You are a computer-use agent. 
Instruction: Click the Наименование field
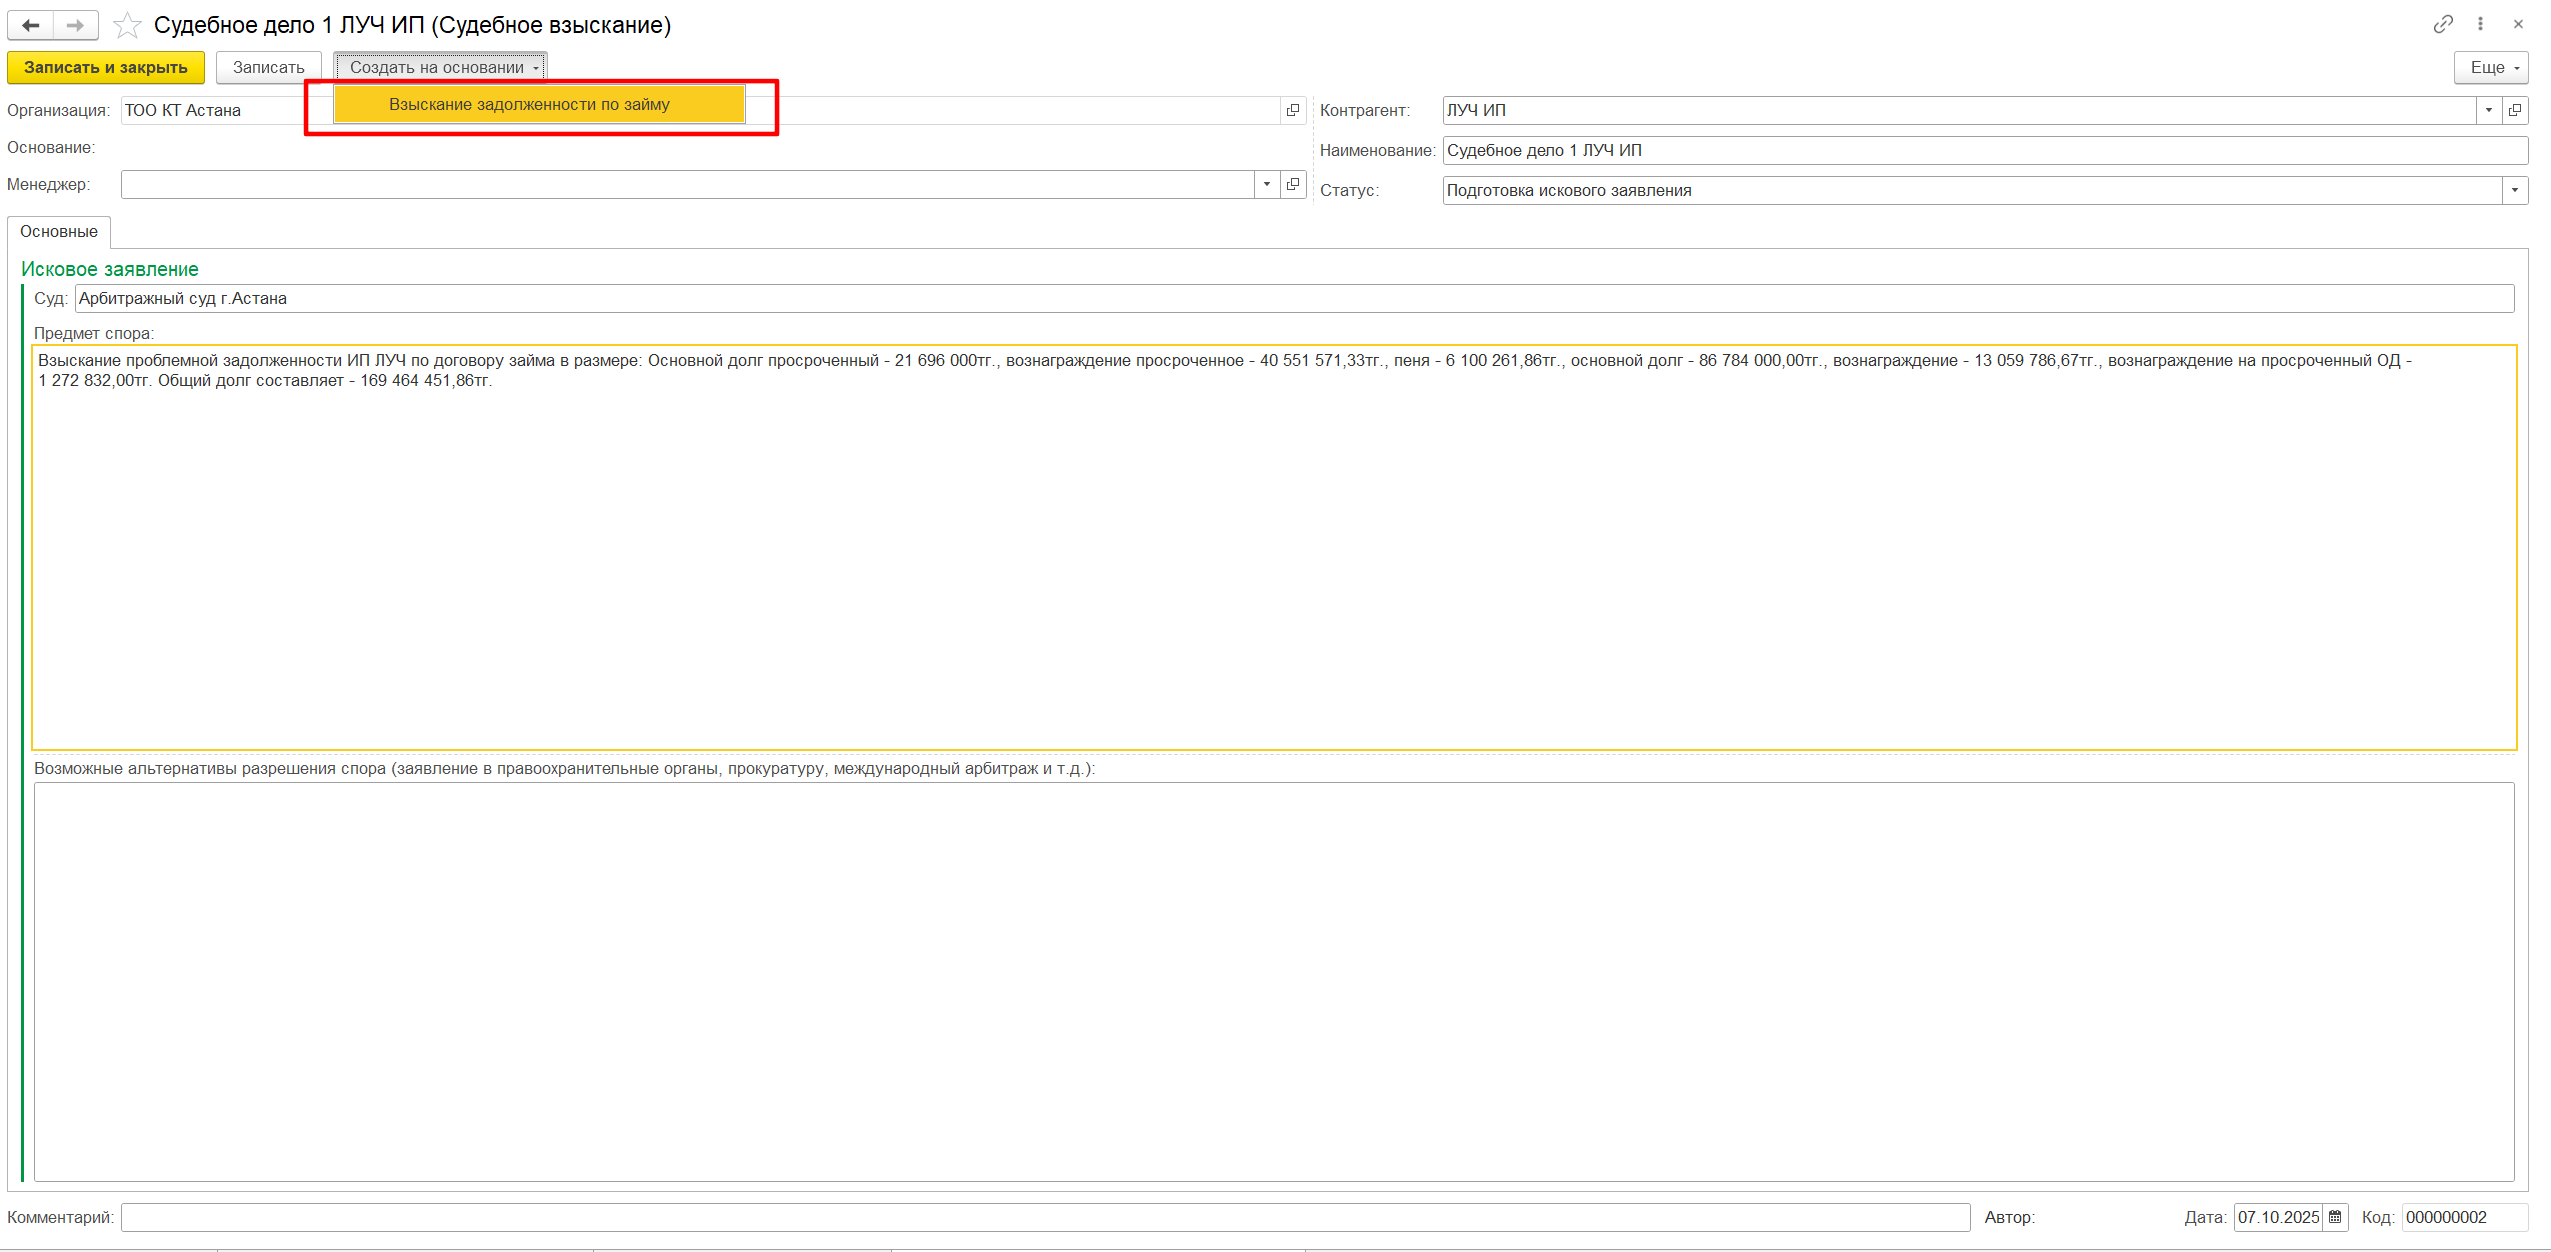point(1985,150)
